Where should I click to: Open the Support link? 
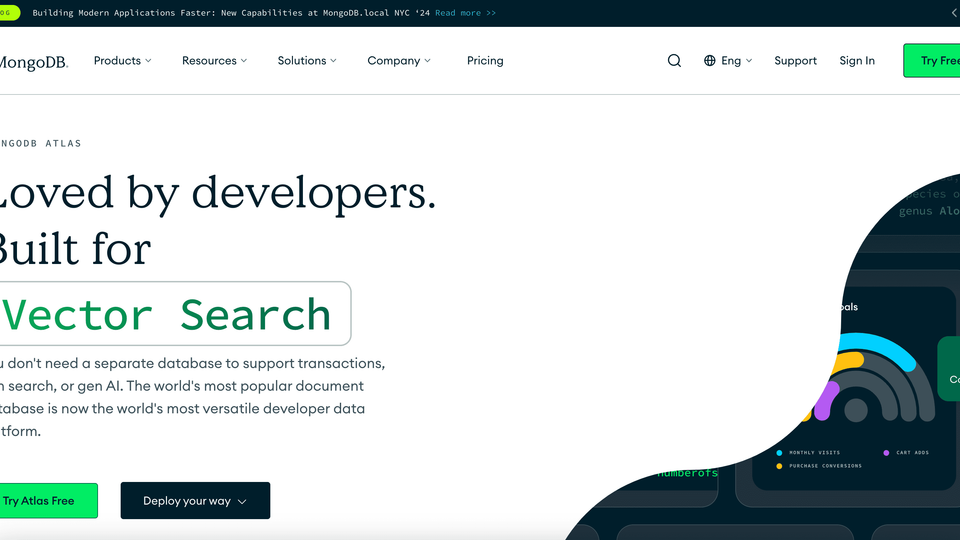coord(795,61)
